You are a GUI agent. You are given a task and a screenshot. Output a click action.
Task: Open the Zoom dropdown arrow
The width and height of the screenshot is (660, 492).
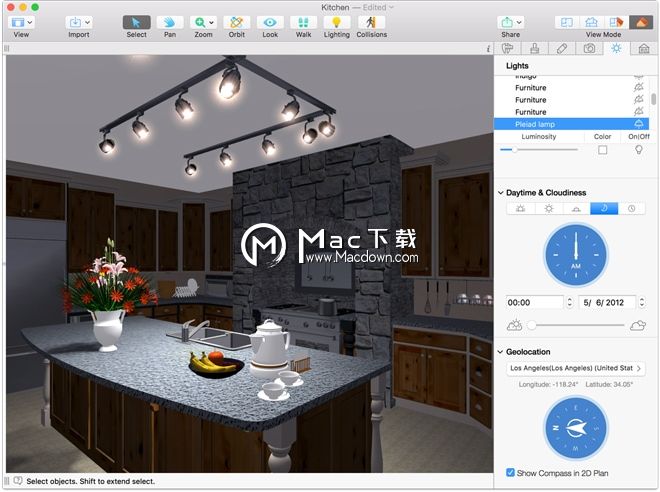(211, 22)
